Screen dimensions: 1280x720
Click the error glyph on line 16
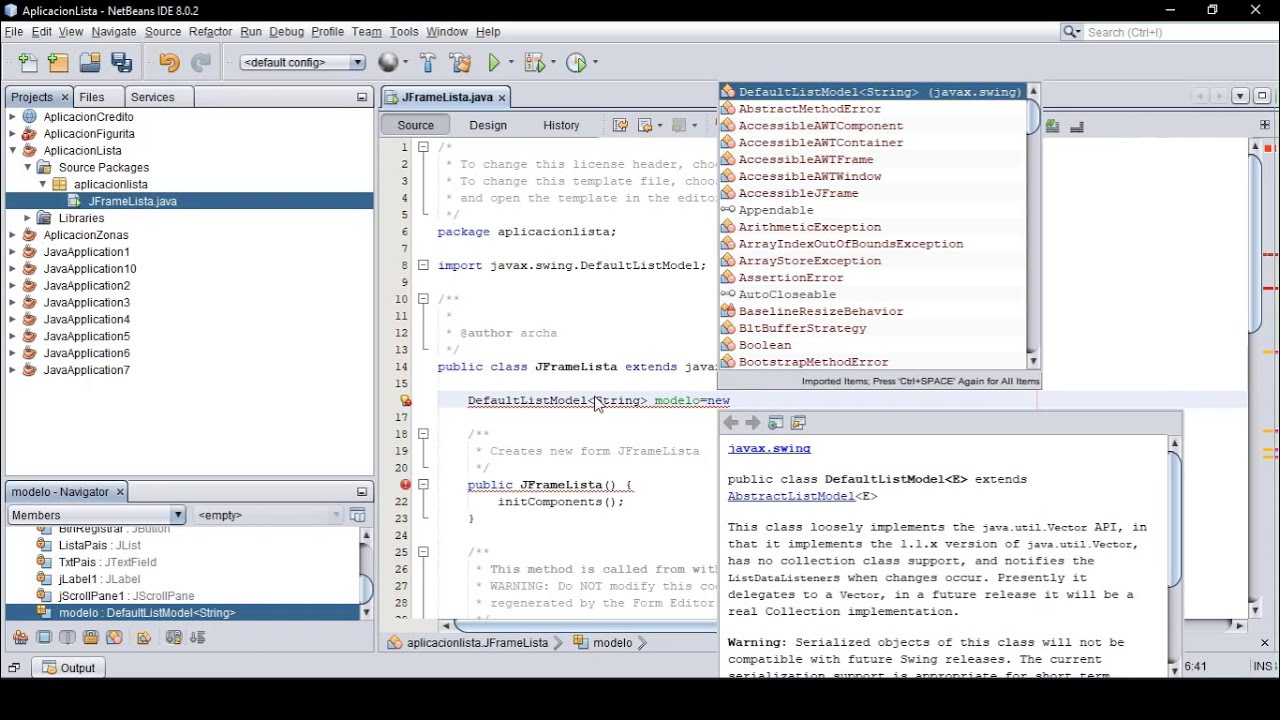405,401
